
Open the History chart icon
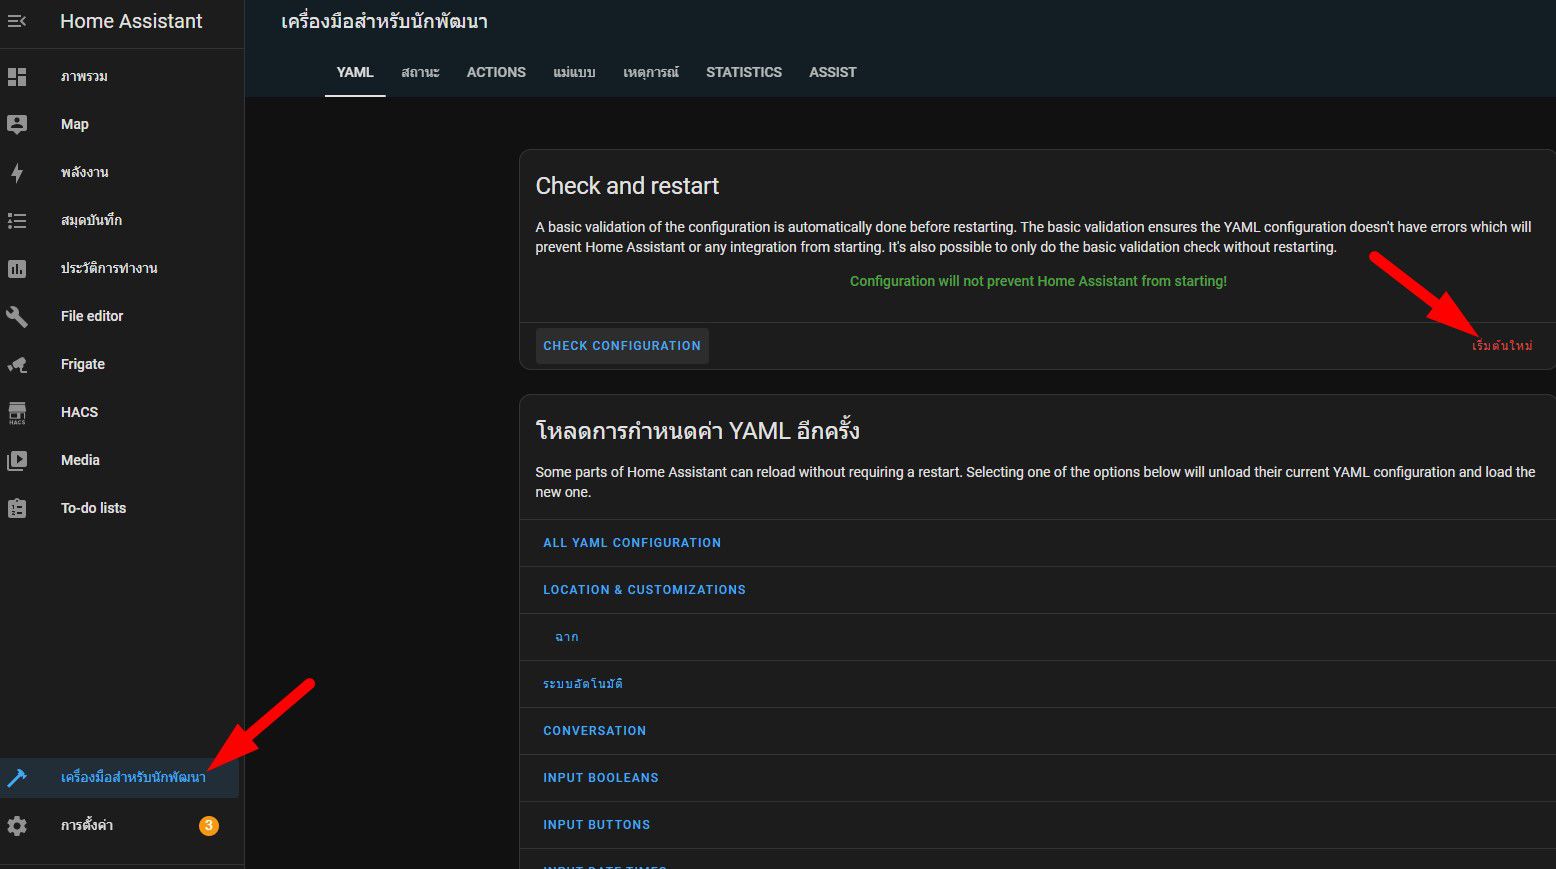click(17, 268)
